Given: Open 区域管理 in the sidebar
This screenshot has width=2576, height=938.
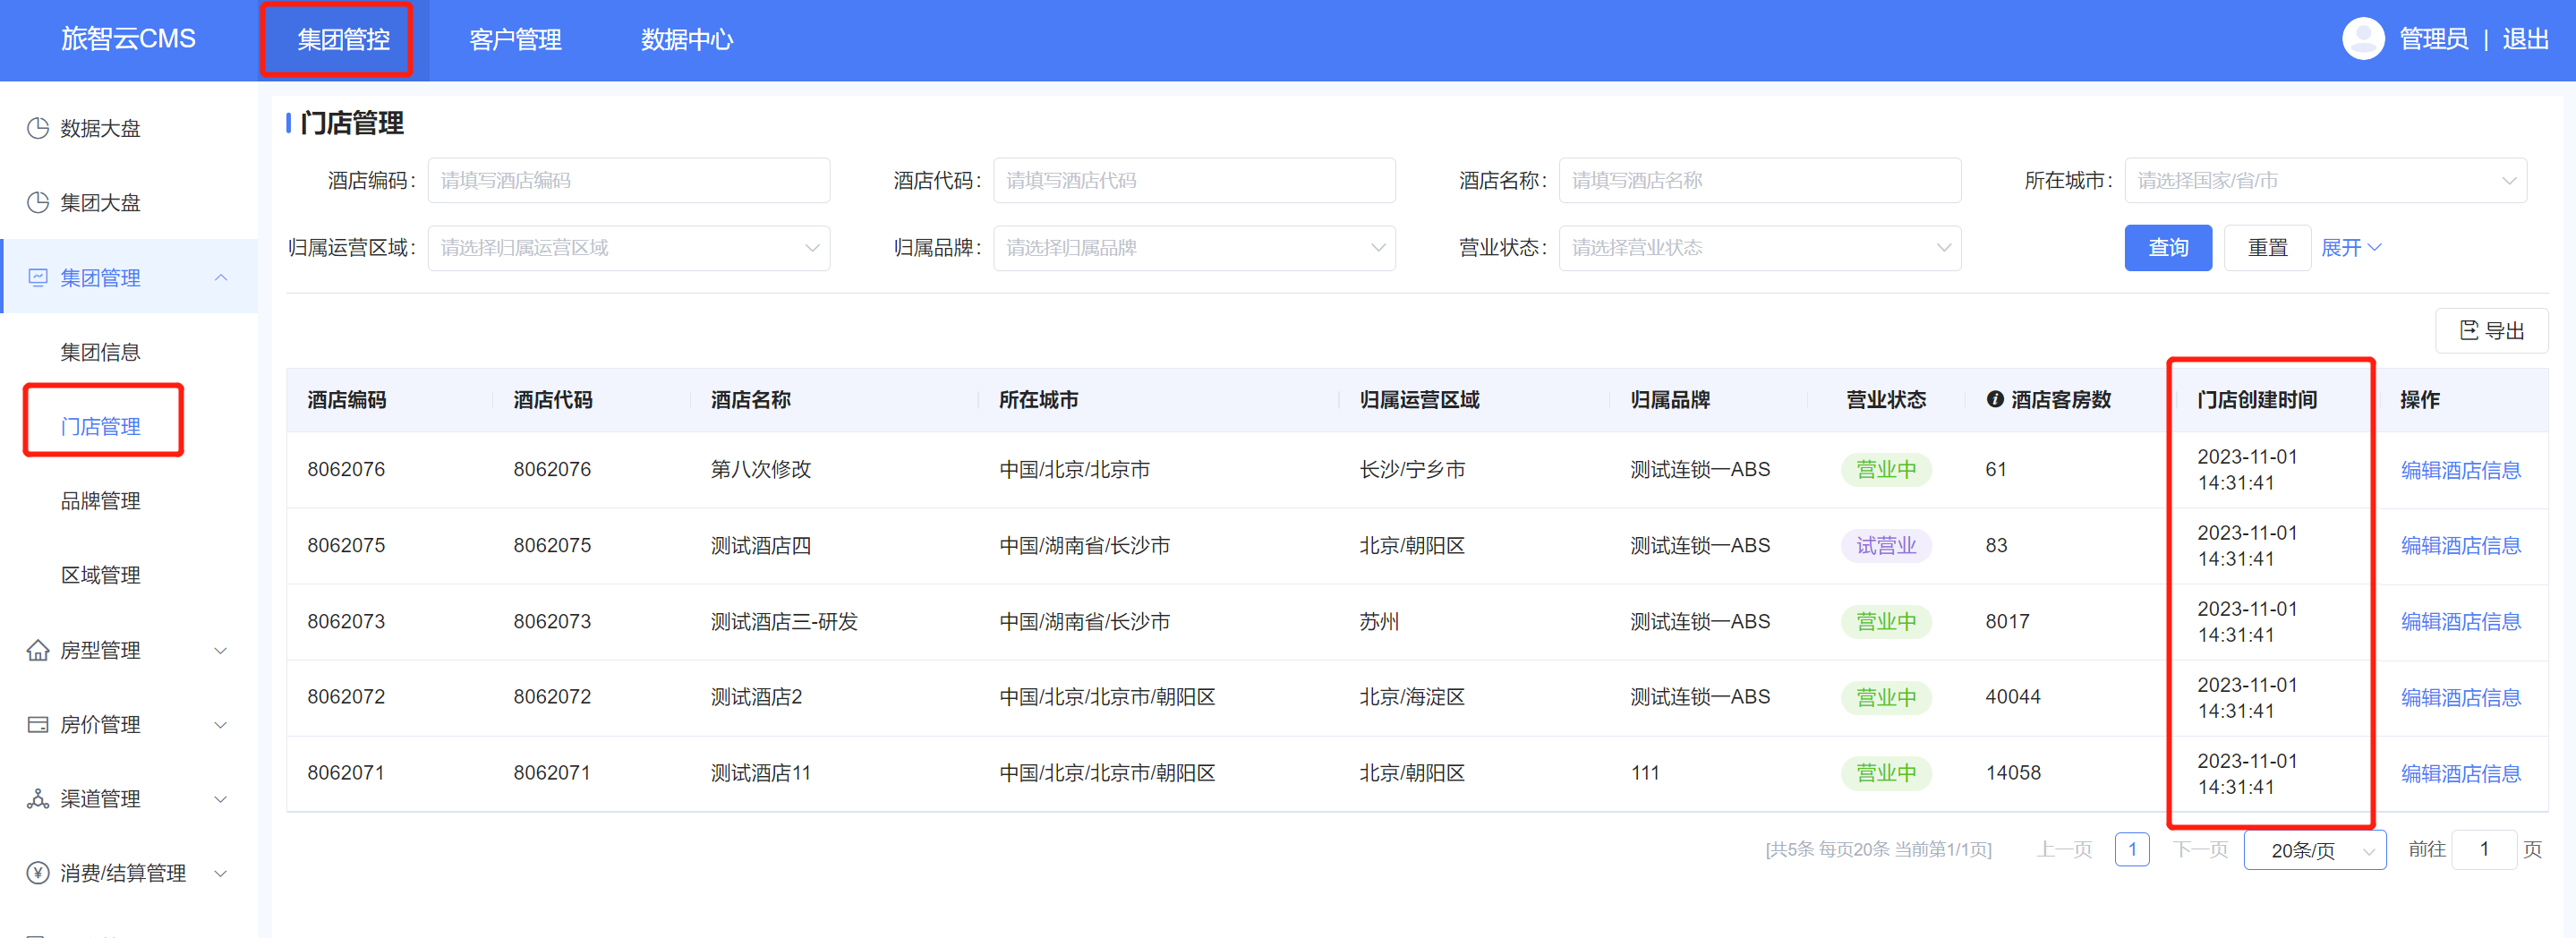Looking at the screenshot, I should [100, 575].
